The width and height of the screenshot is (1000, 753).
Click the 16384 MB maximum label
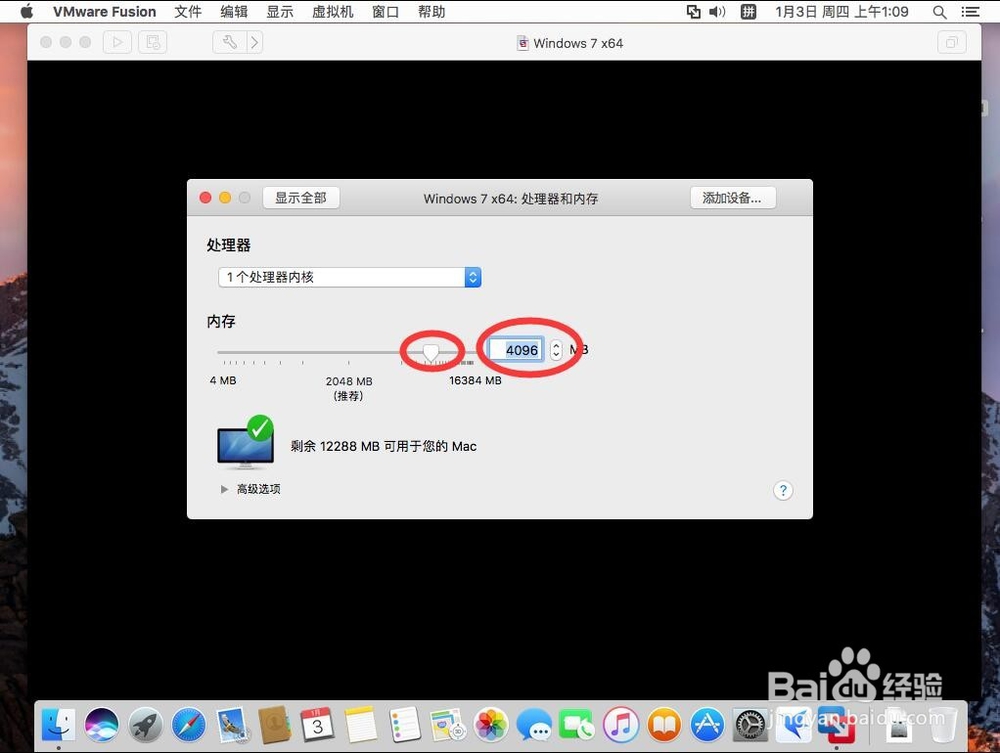(475, 381)
